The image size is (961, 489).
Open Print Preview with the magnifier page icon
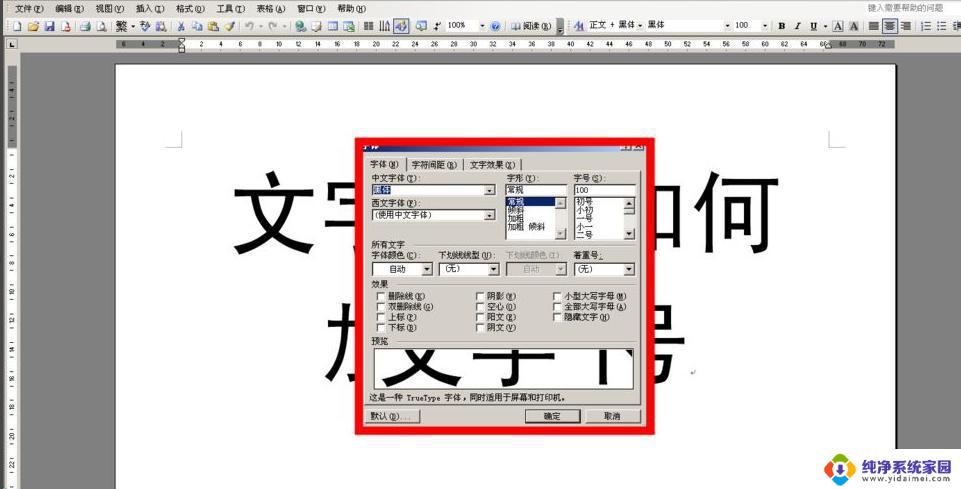[x=101, y=26]
